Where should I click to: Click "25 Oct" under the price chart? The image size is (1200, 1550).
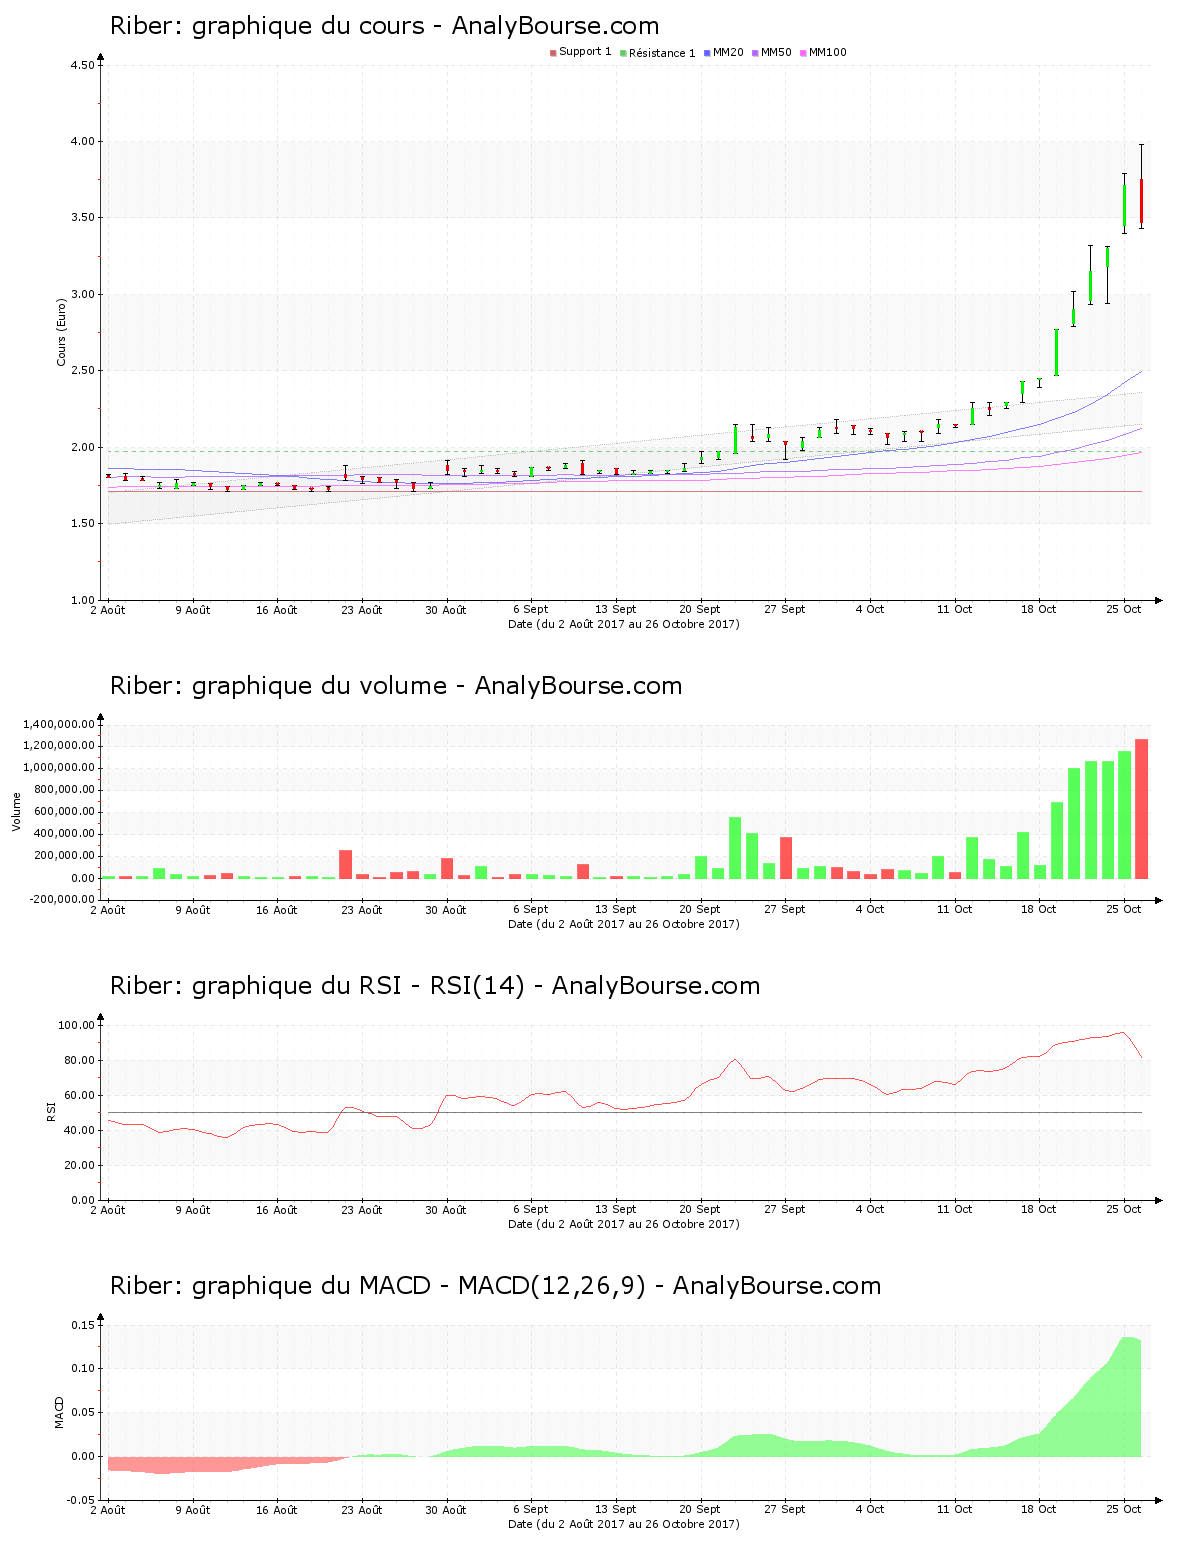pos(1123,610)
